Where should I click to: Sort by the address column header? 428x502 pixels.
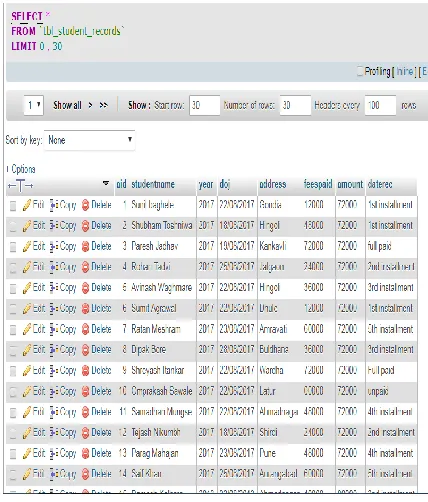point(273,184)
